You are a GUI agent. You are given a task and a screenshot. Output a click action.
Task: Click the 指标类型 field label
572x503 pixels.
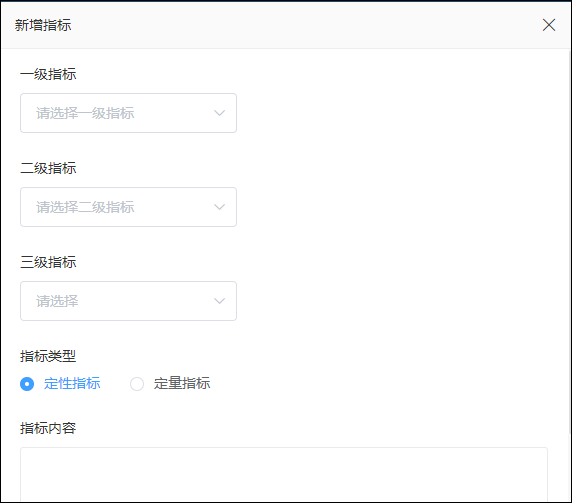pyautogui.click(x=48, y=356)
